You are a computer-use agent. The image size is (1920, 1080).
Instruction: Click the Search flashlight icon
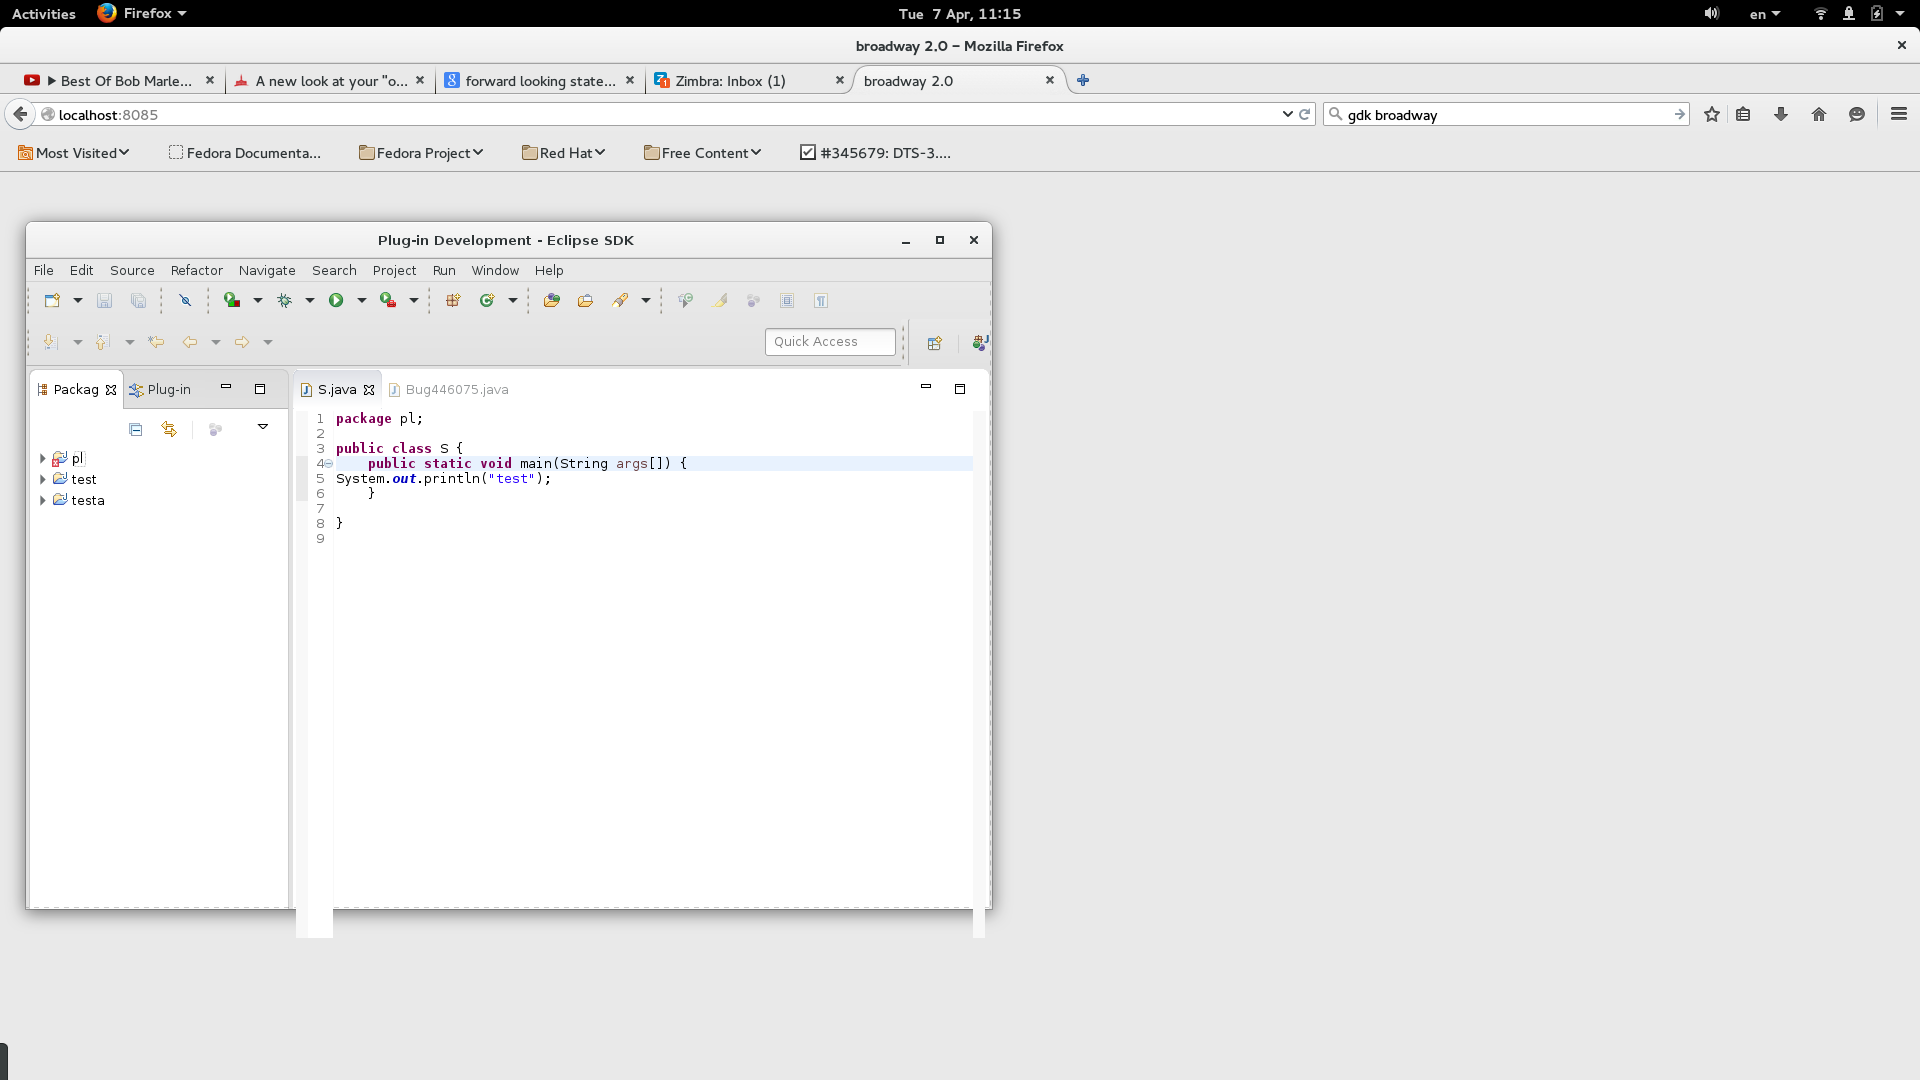tap(620, 300)
